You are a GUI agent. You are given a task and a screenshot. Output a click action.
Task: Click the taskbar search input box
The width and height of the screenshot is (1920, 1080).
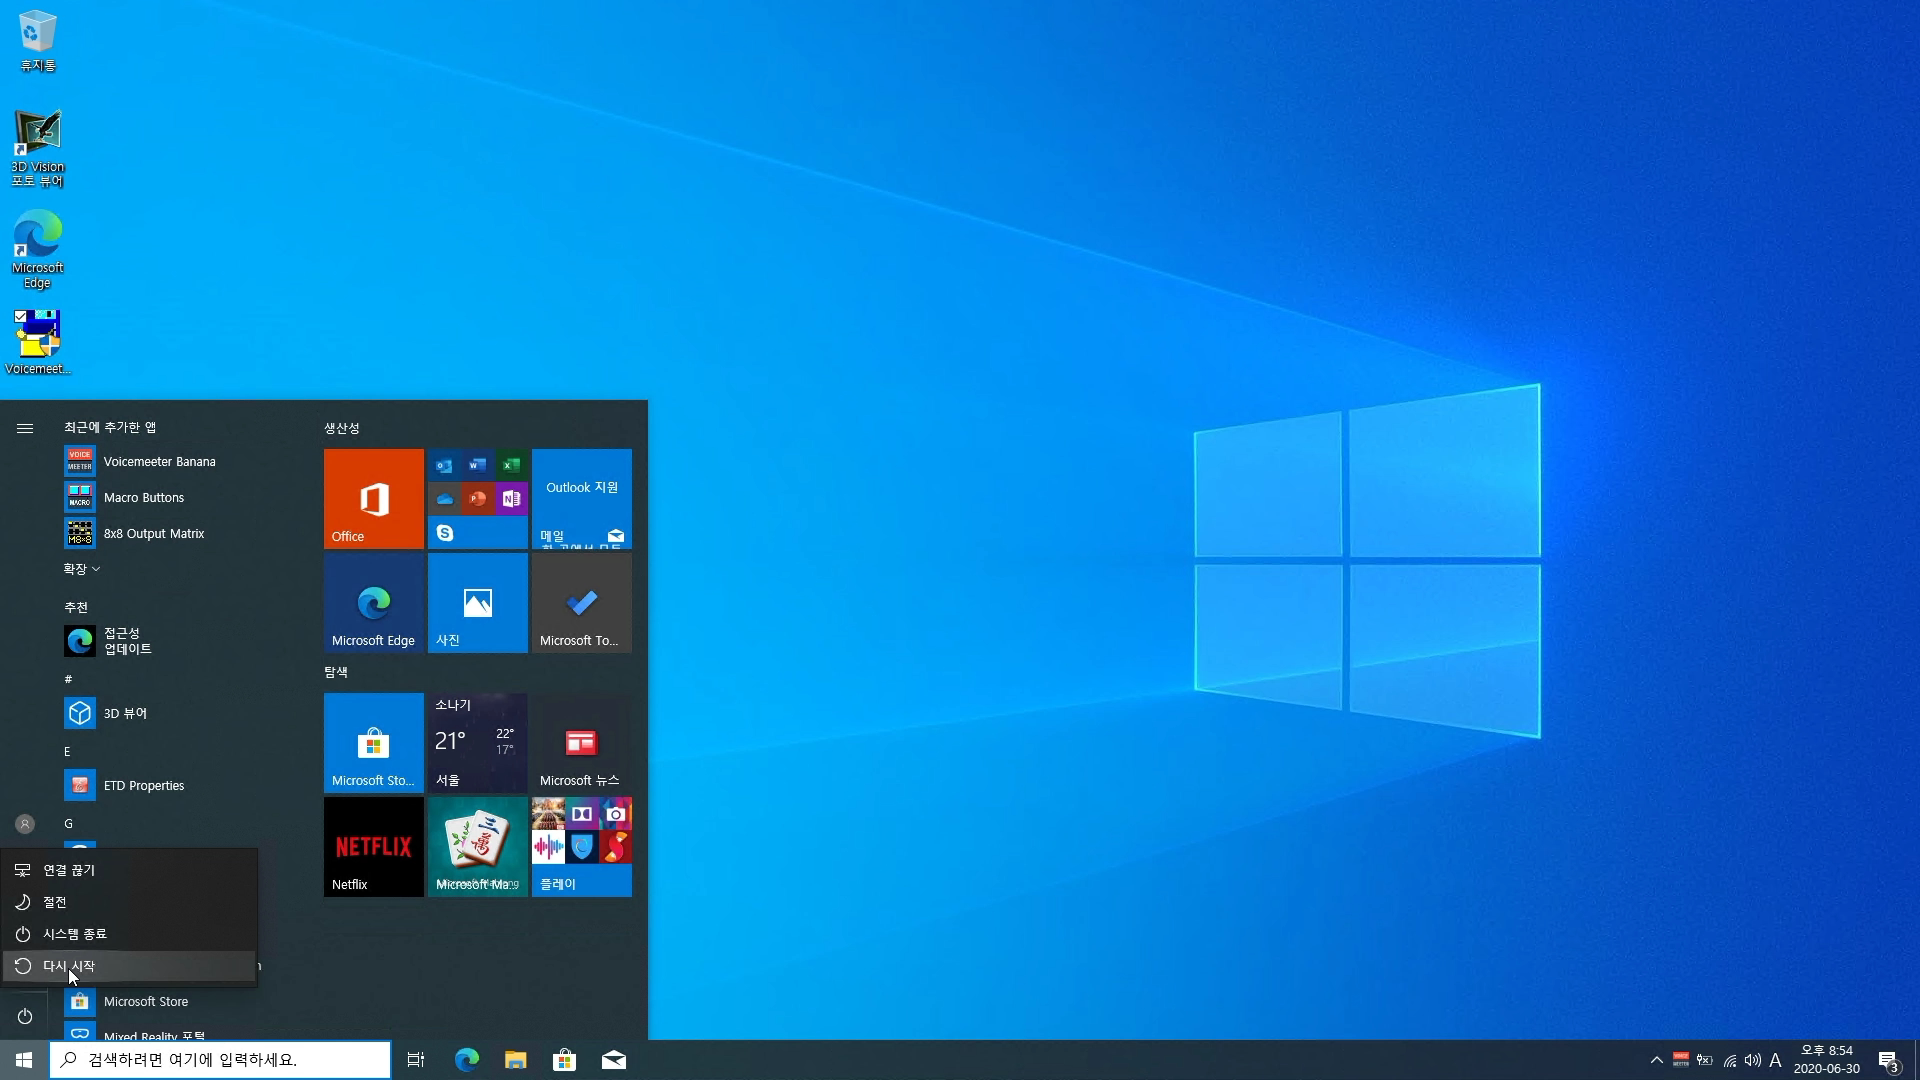220,1060
